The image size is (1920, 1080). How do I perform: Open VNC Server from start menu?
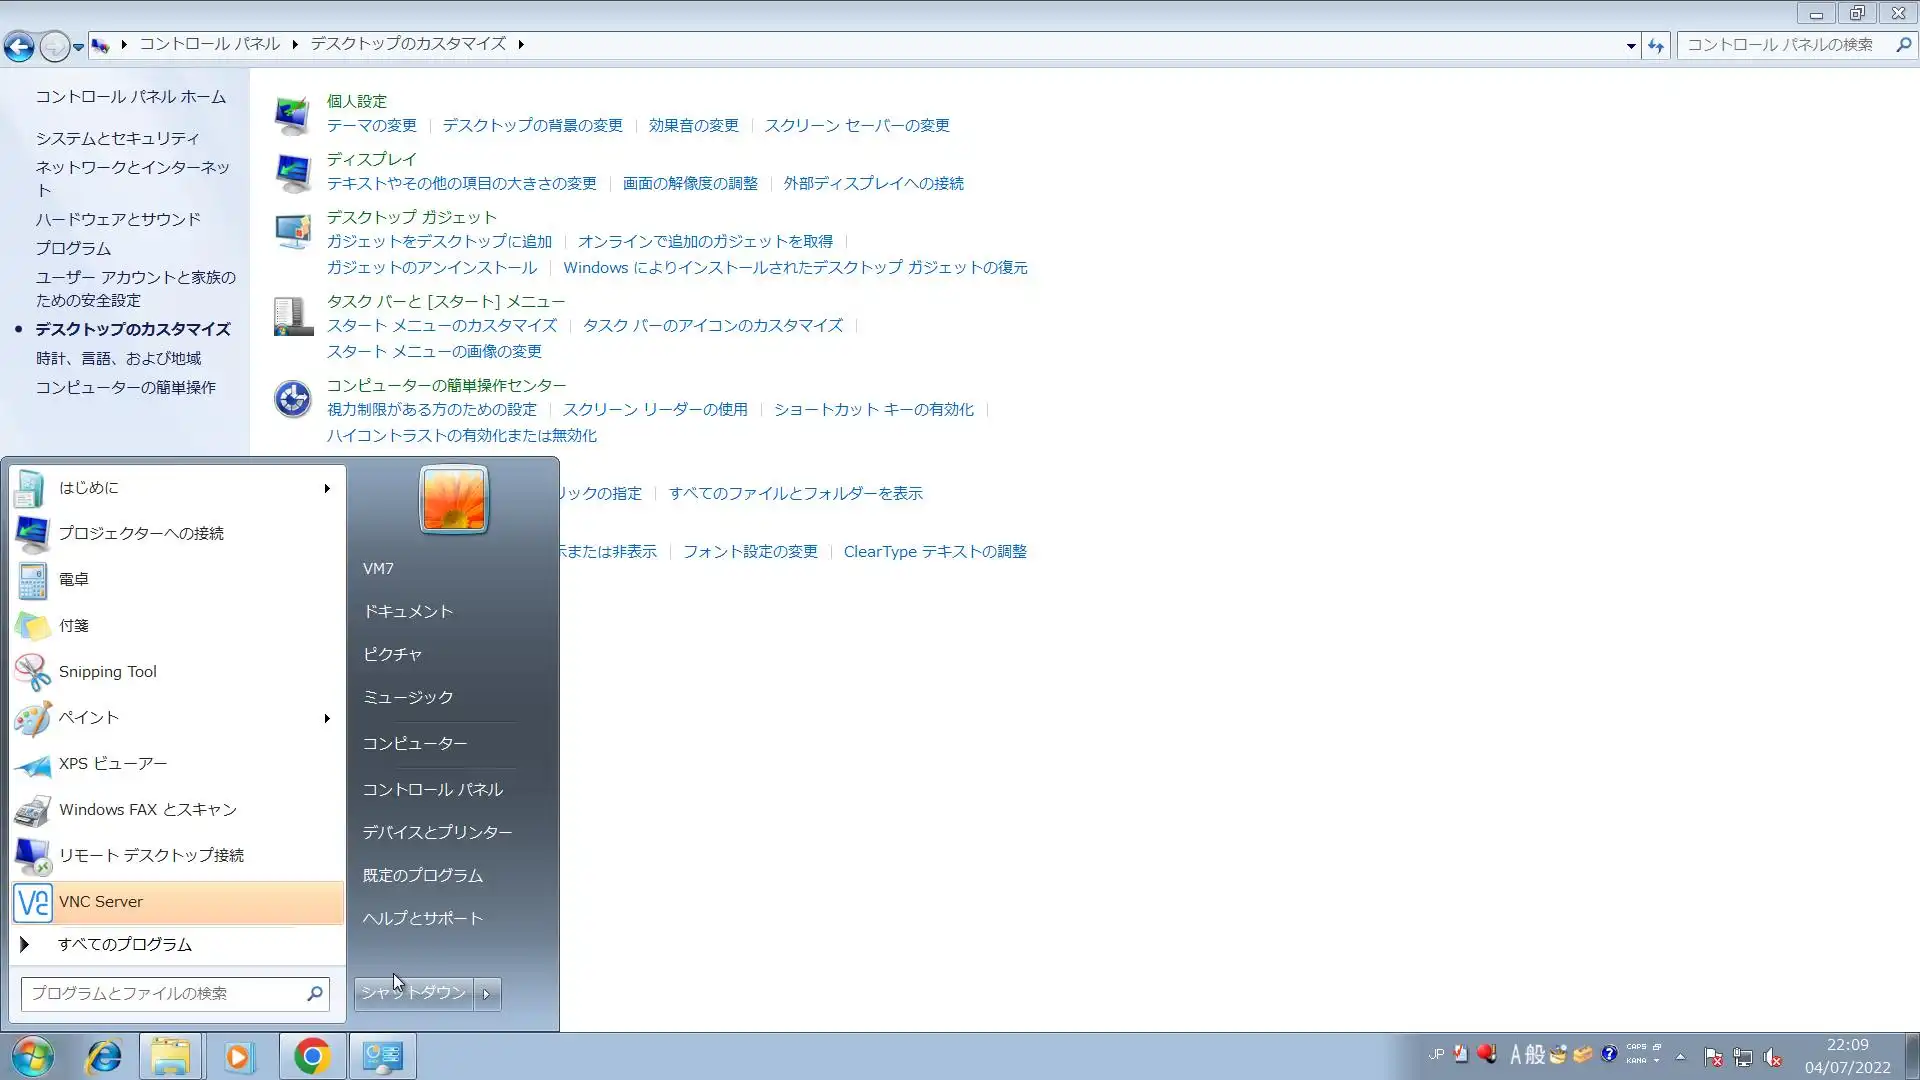pyautogui.click(x=100, y=902)
